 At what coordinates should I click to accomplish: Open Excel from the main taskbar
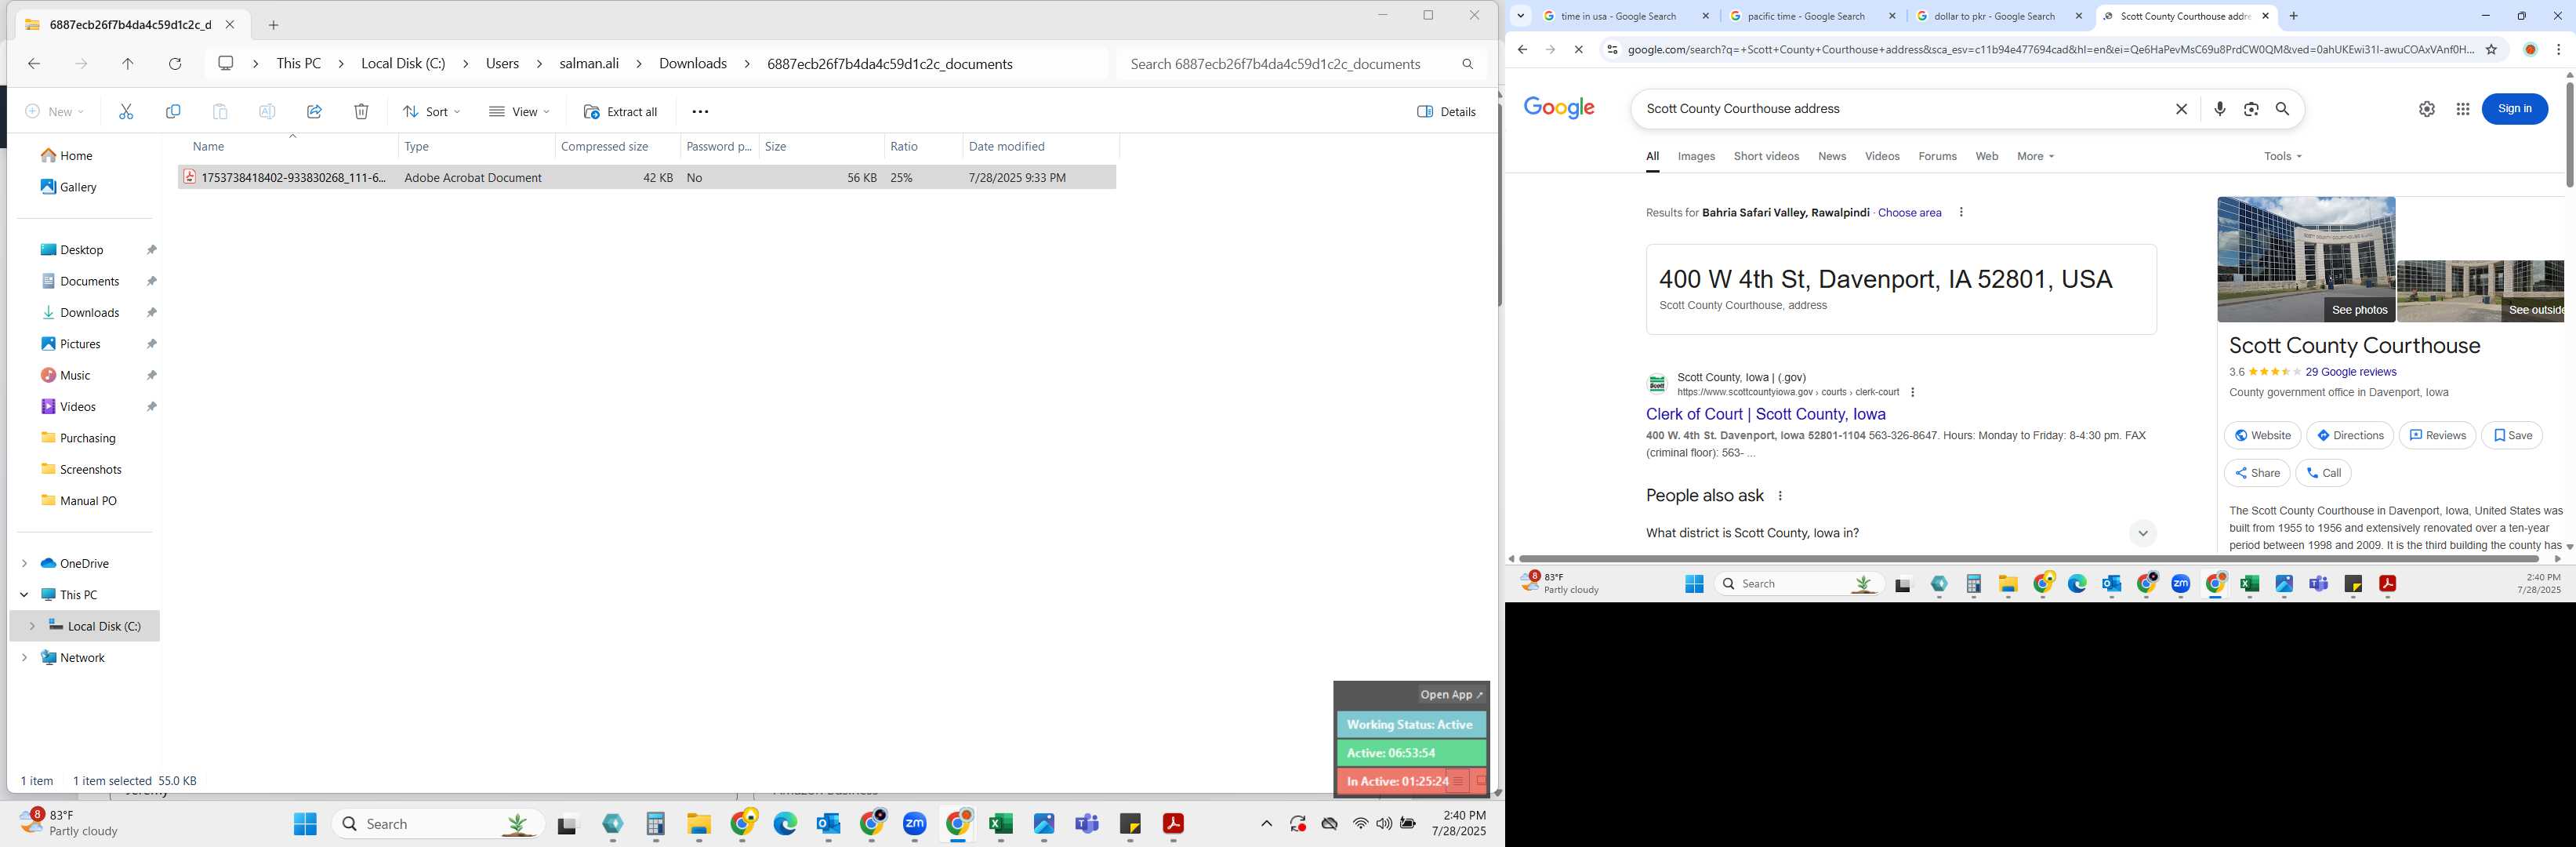1001,824
